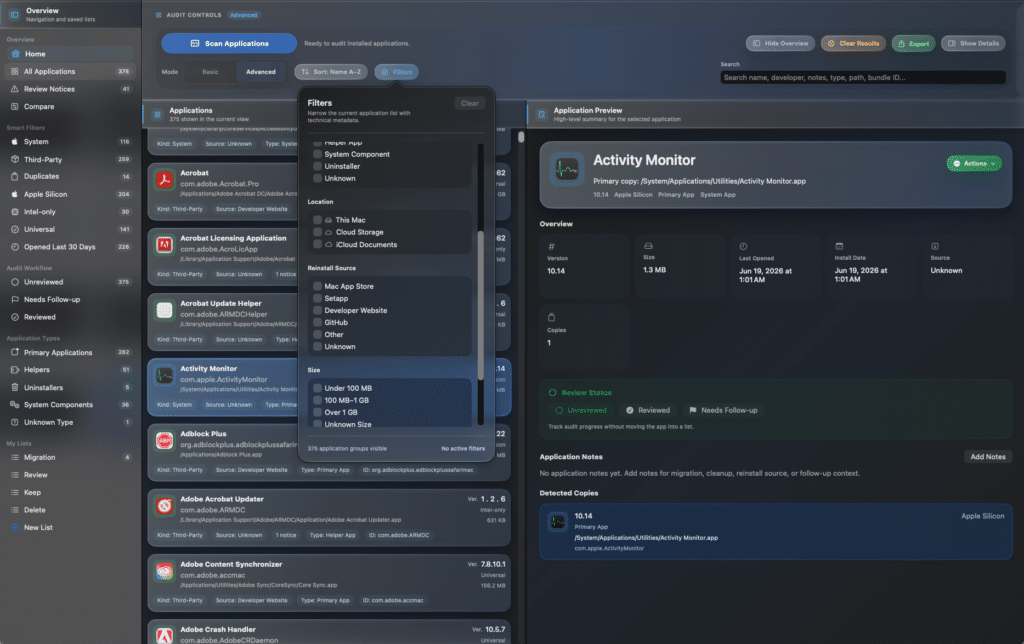Viewport: 1024px width, 644px height.
Task: Check the System Component filter
Action: pyautogui.click(x=317, y=154)
